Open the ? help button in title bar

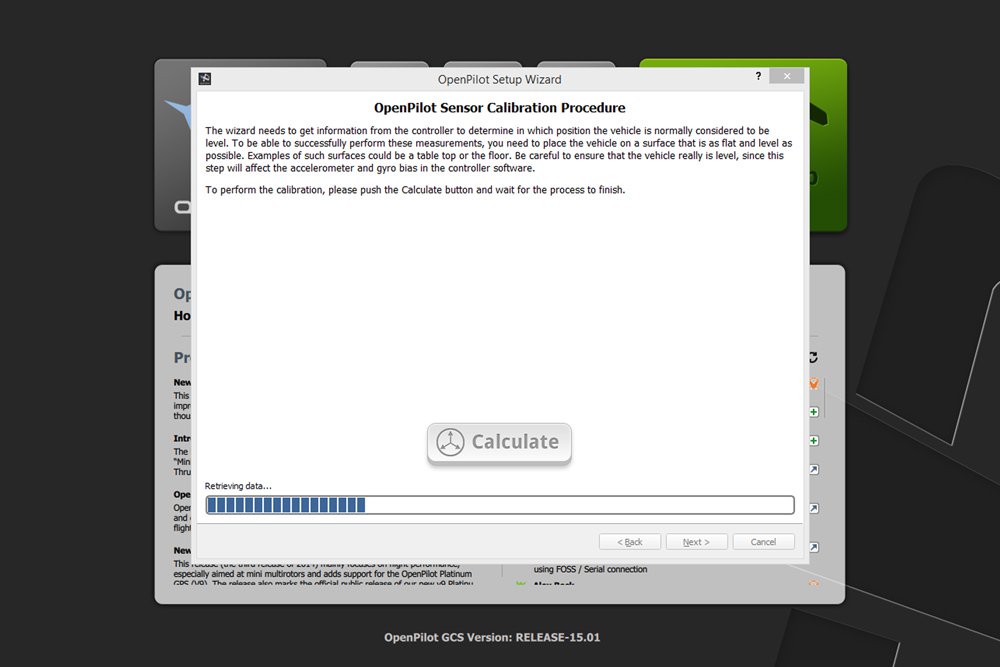coord(758,77)
